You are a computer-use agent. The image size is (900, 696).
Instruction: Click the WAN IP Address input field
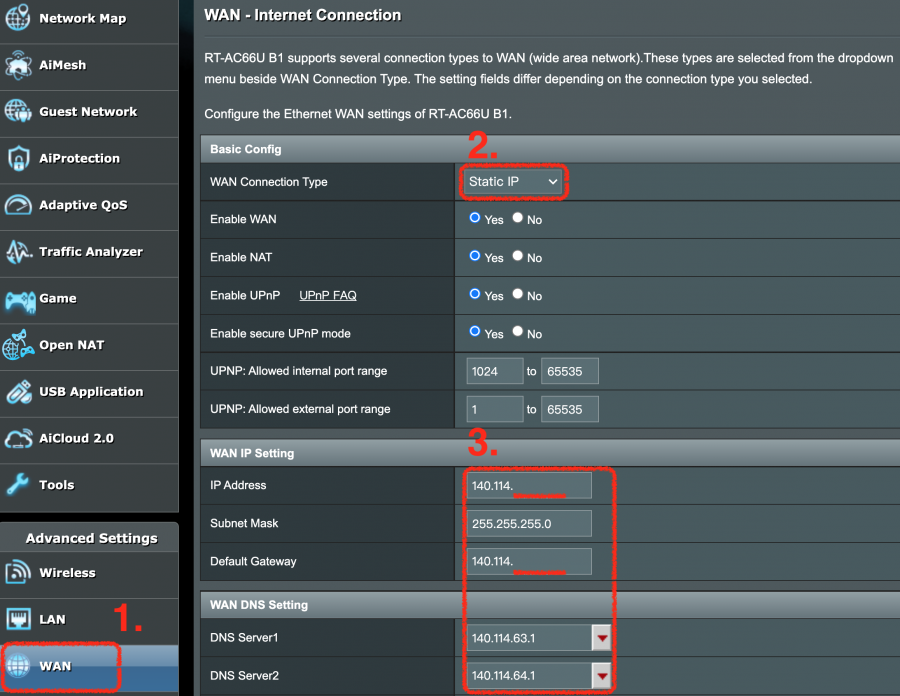(529, 486)
